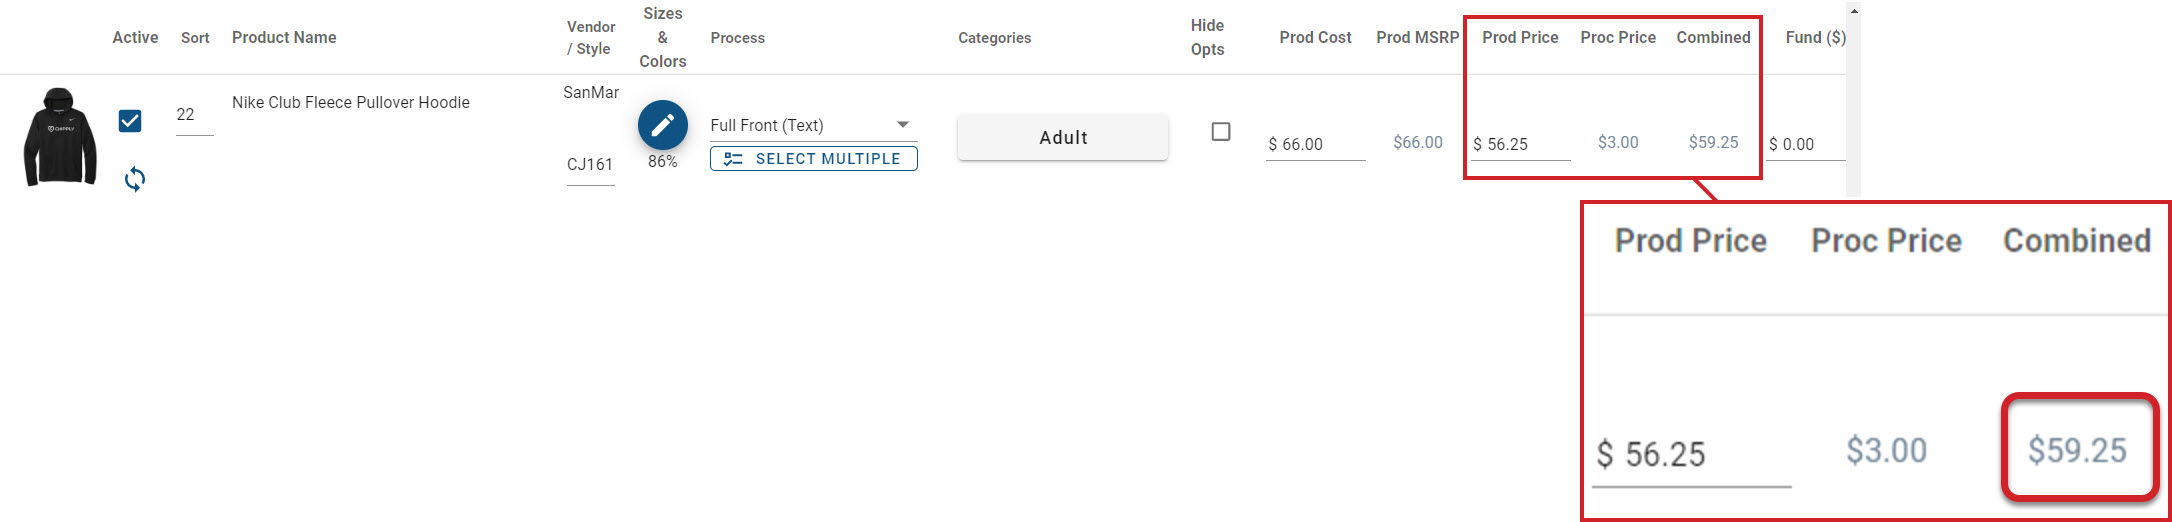
Task: Check the Hide Opts checkbox
Action: pos(1220,132)
